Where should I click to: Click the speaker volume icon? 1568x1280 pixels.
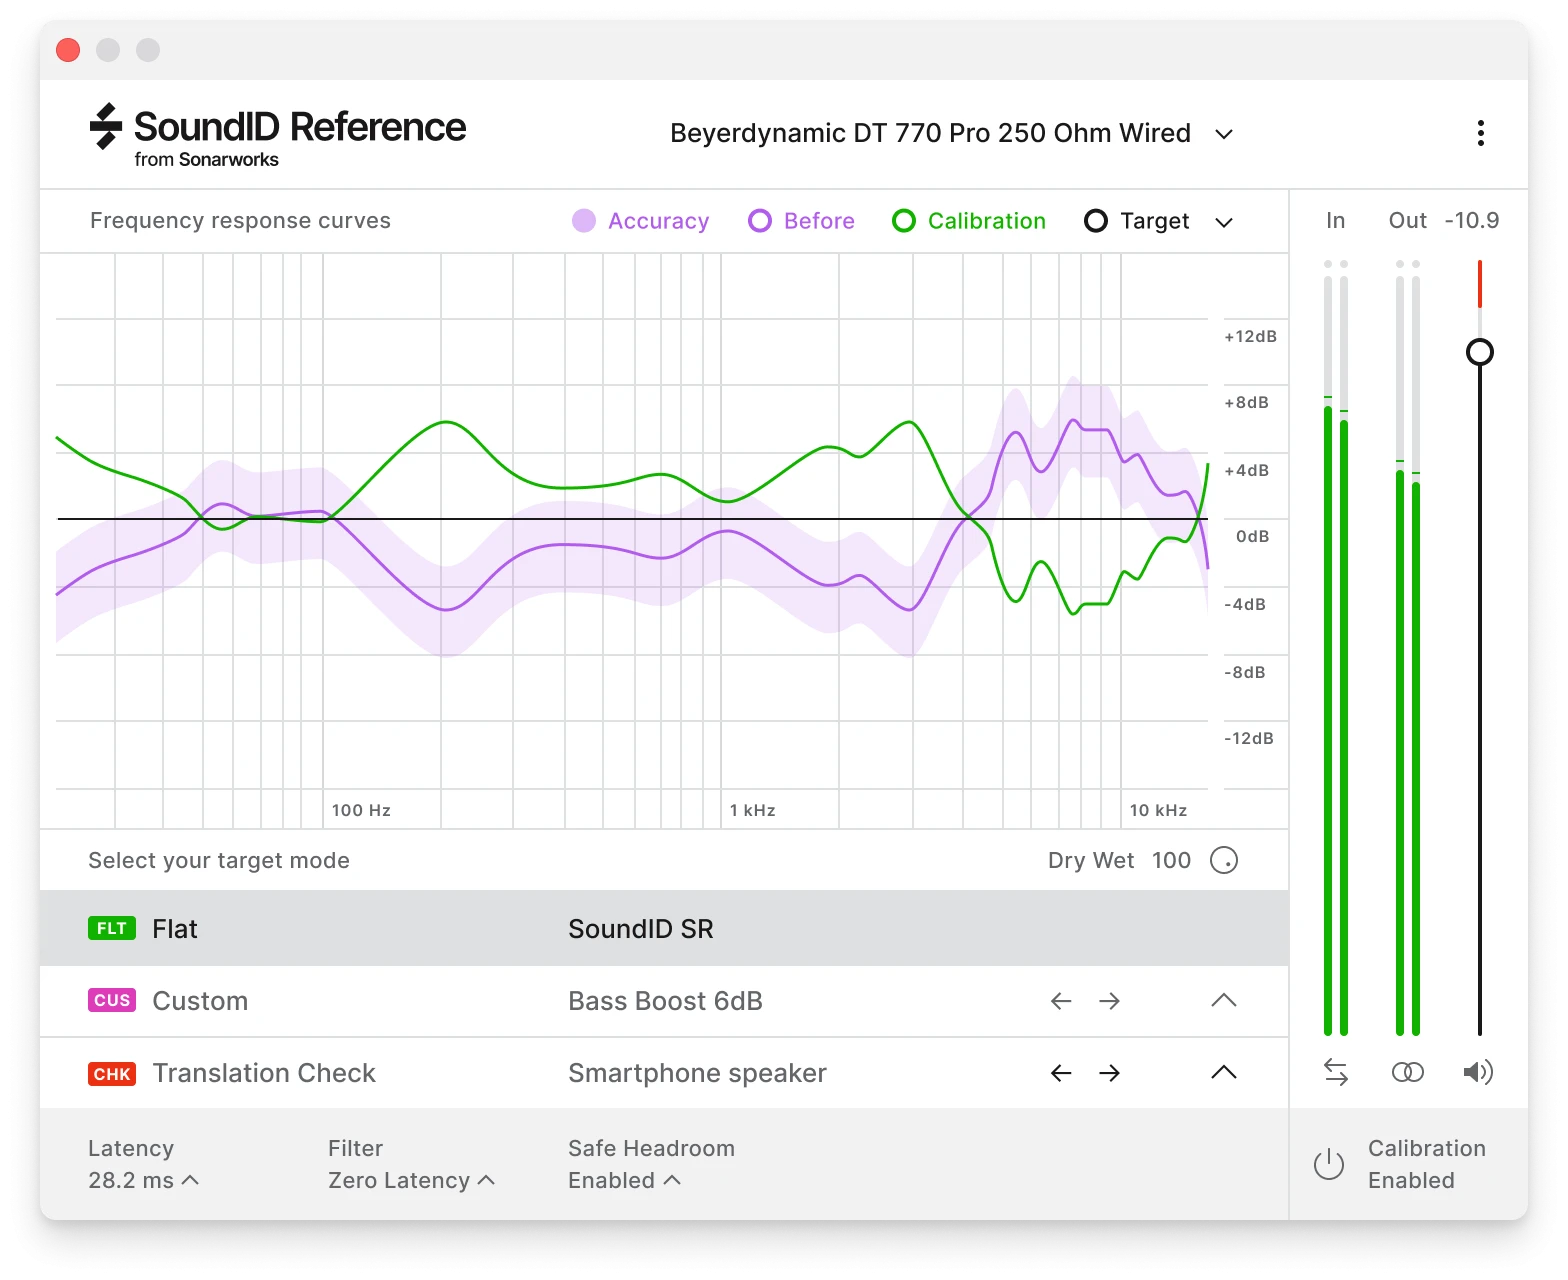coord(1478,1072)
